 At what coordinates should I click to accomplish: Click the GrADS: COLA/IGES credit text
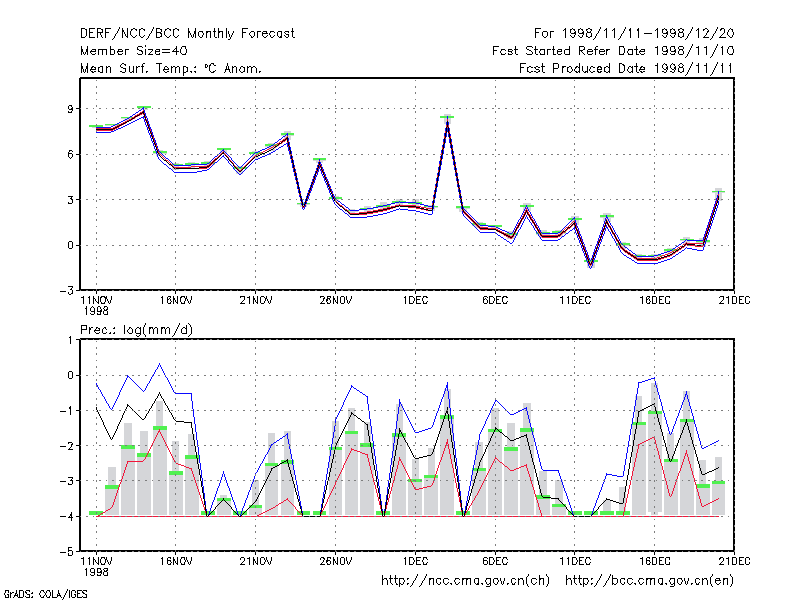tap(45, 594)
